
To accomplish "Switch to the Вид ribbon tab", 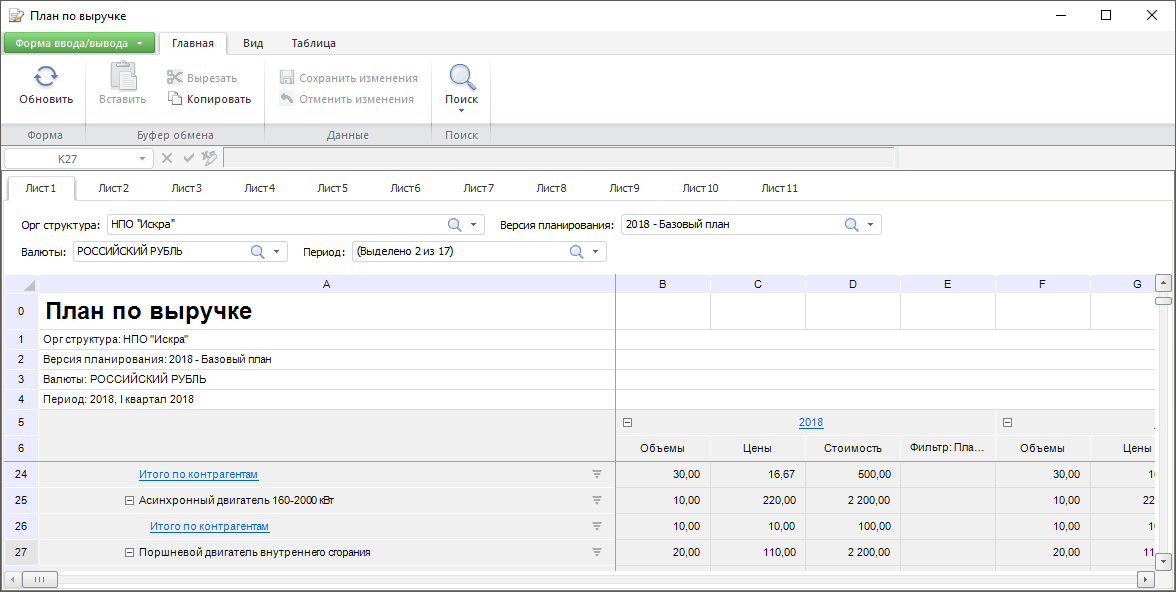I will pyautogui.click(x=253, y=43).
